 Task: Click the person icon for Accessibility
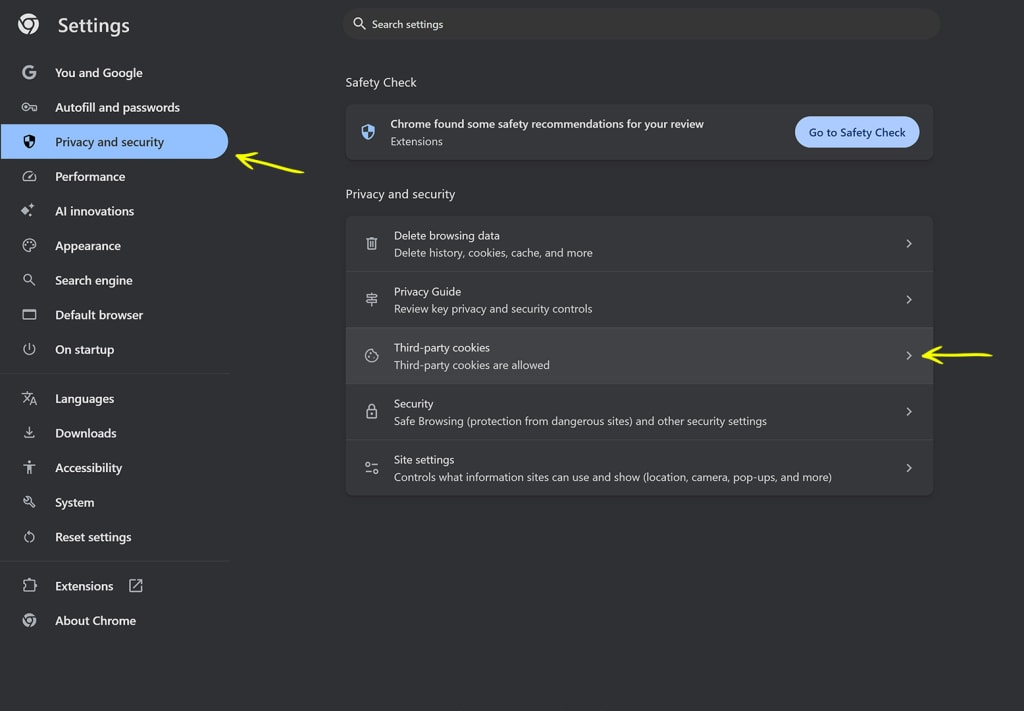(29, 467)
